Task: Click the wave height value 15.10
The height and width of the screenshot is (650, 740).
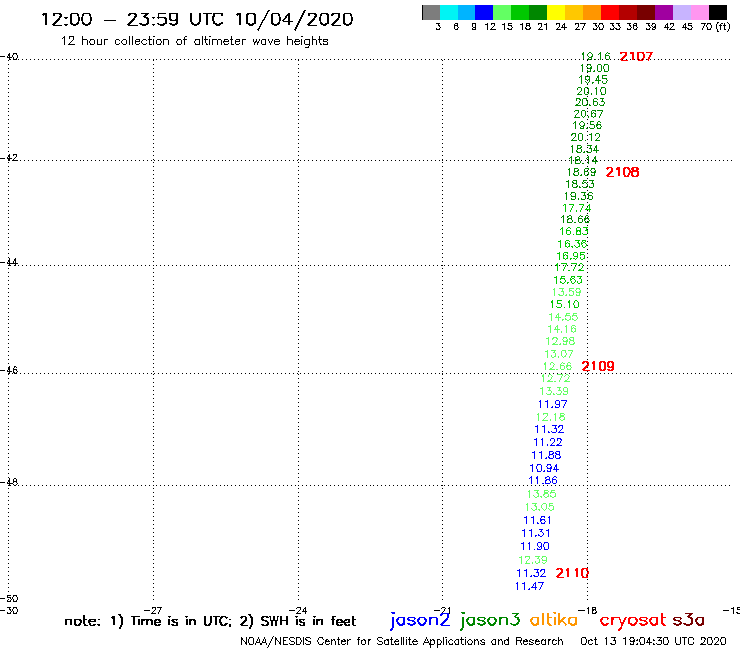Action: (565, 304)
